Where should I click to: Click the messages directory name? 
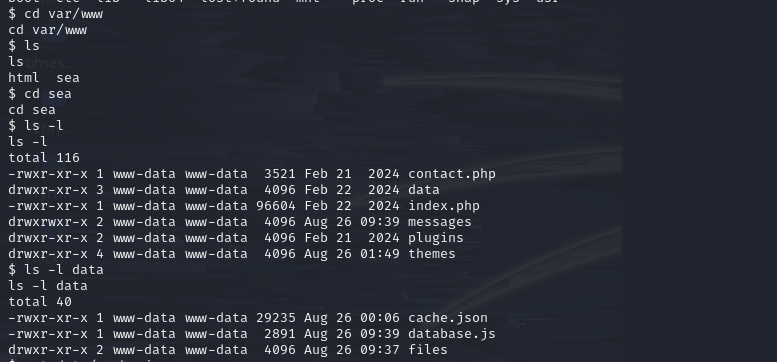440,222
